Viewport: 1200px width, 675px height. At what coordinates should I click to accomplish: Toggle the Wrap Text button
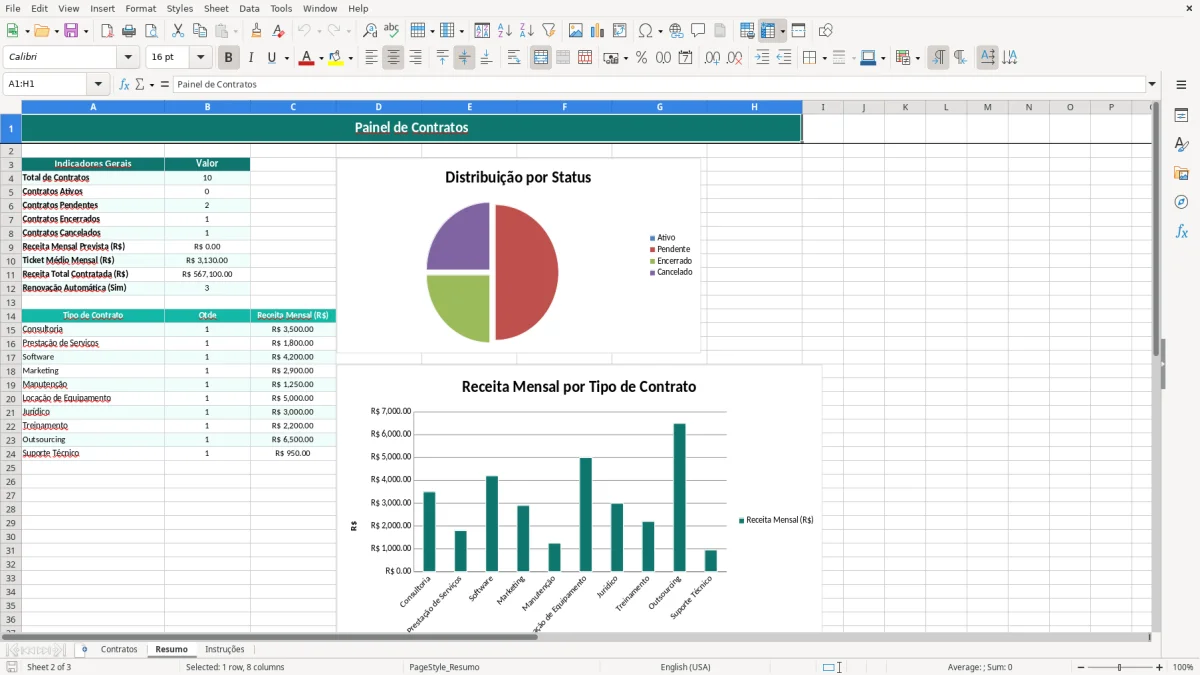514,58
